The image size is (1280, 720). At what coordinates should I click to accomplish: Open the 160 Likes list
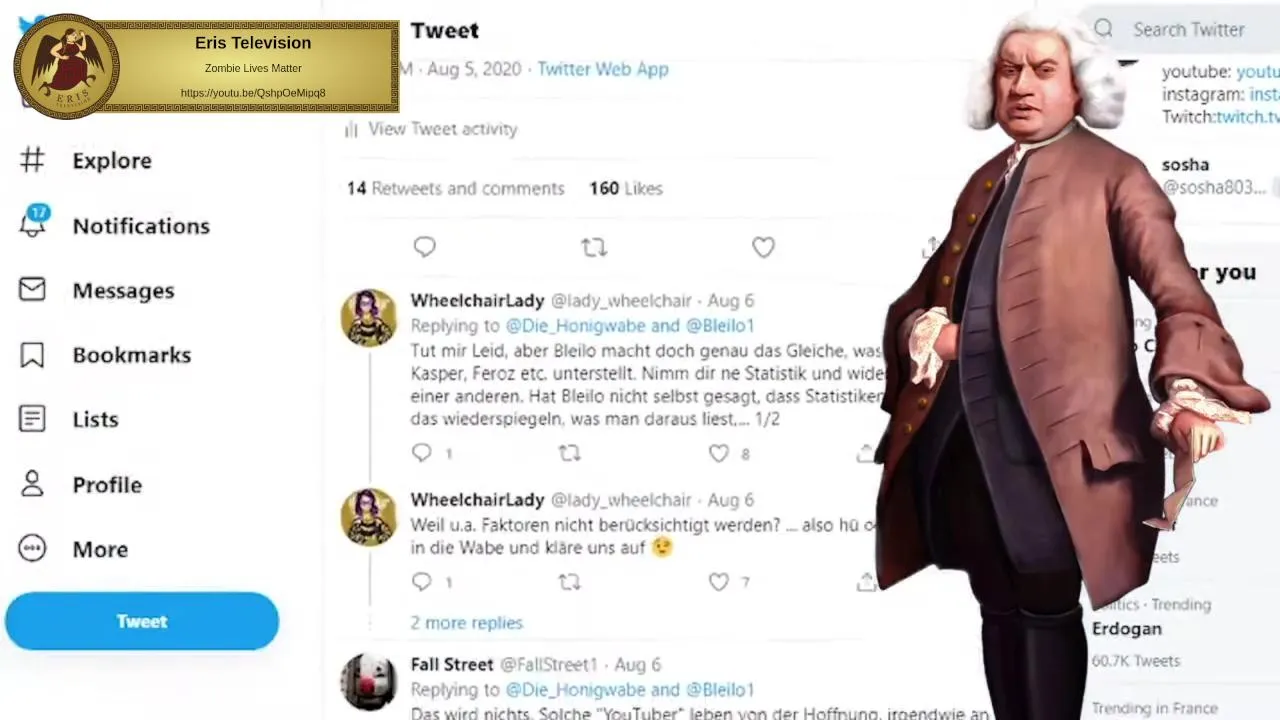tap(626, 188)
